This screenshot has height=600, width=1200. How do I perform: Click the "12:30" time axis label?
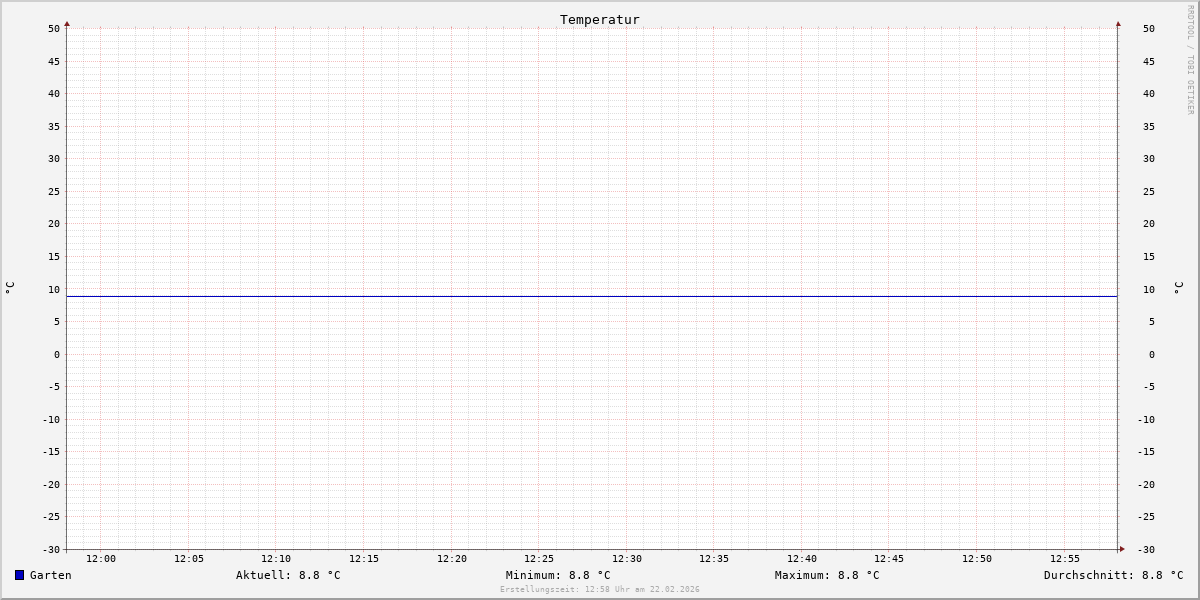tap(627, 559)
